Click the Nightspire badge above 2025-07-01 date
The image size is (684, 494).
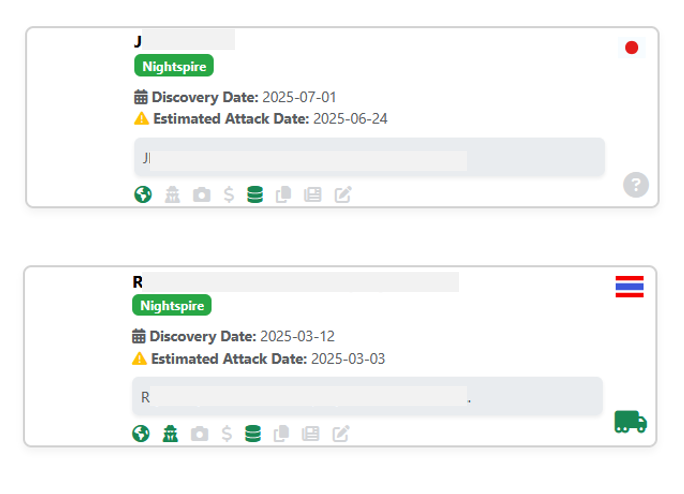[174, 66]
